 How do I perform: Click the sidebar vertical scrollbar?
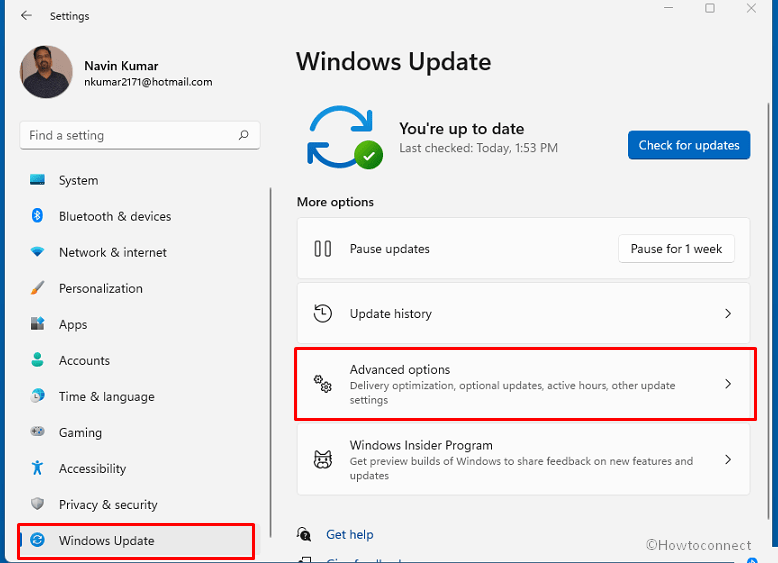270,362
